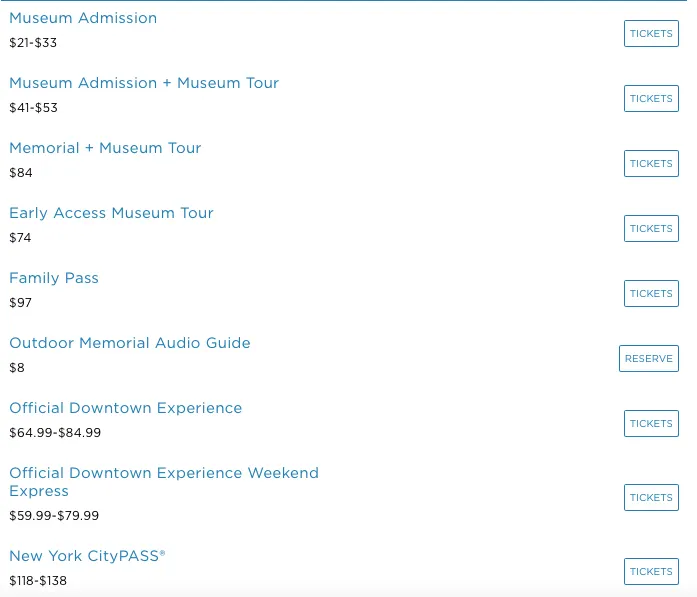Open Outdoor Memorial Audio Guide link

click(x=130, y=343)
